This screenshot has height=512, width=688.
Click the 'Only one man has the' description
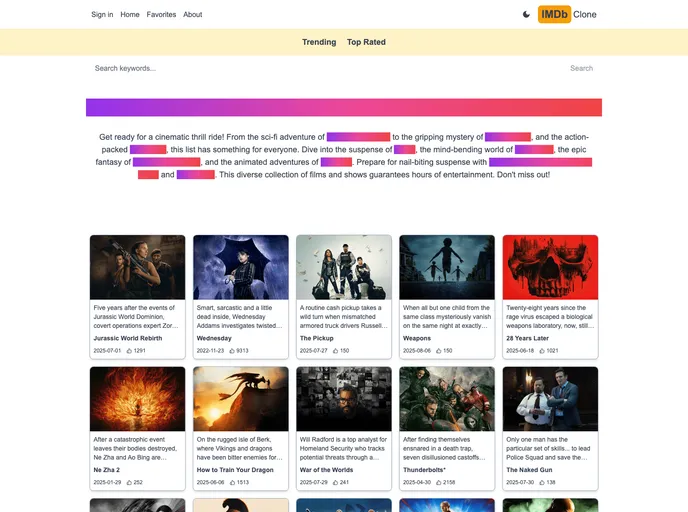(548, 448)
